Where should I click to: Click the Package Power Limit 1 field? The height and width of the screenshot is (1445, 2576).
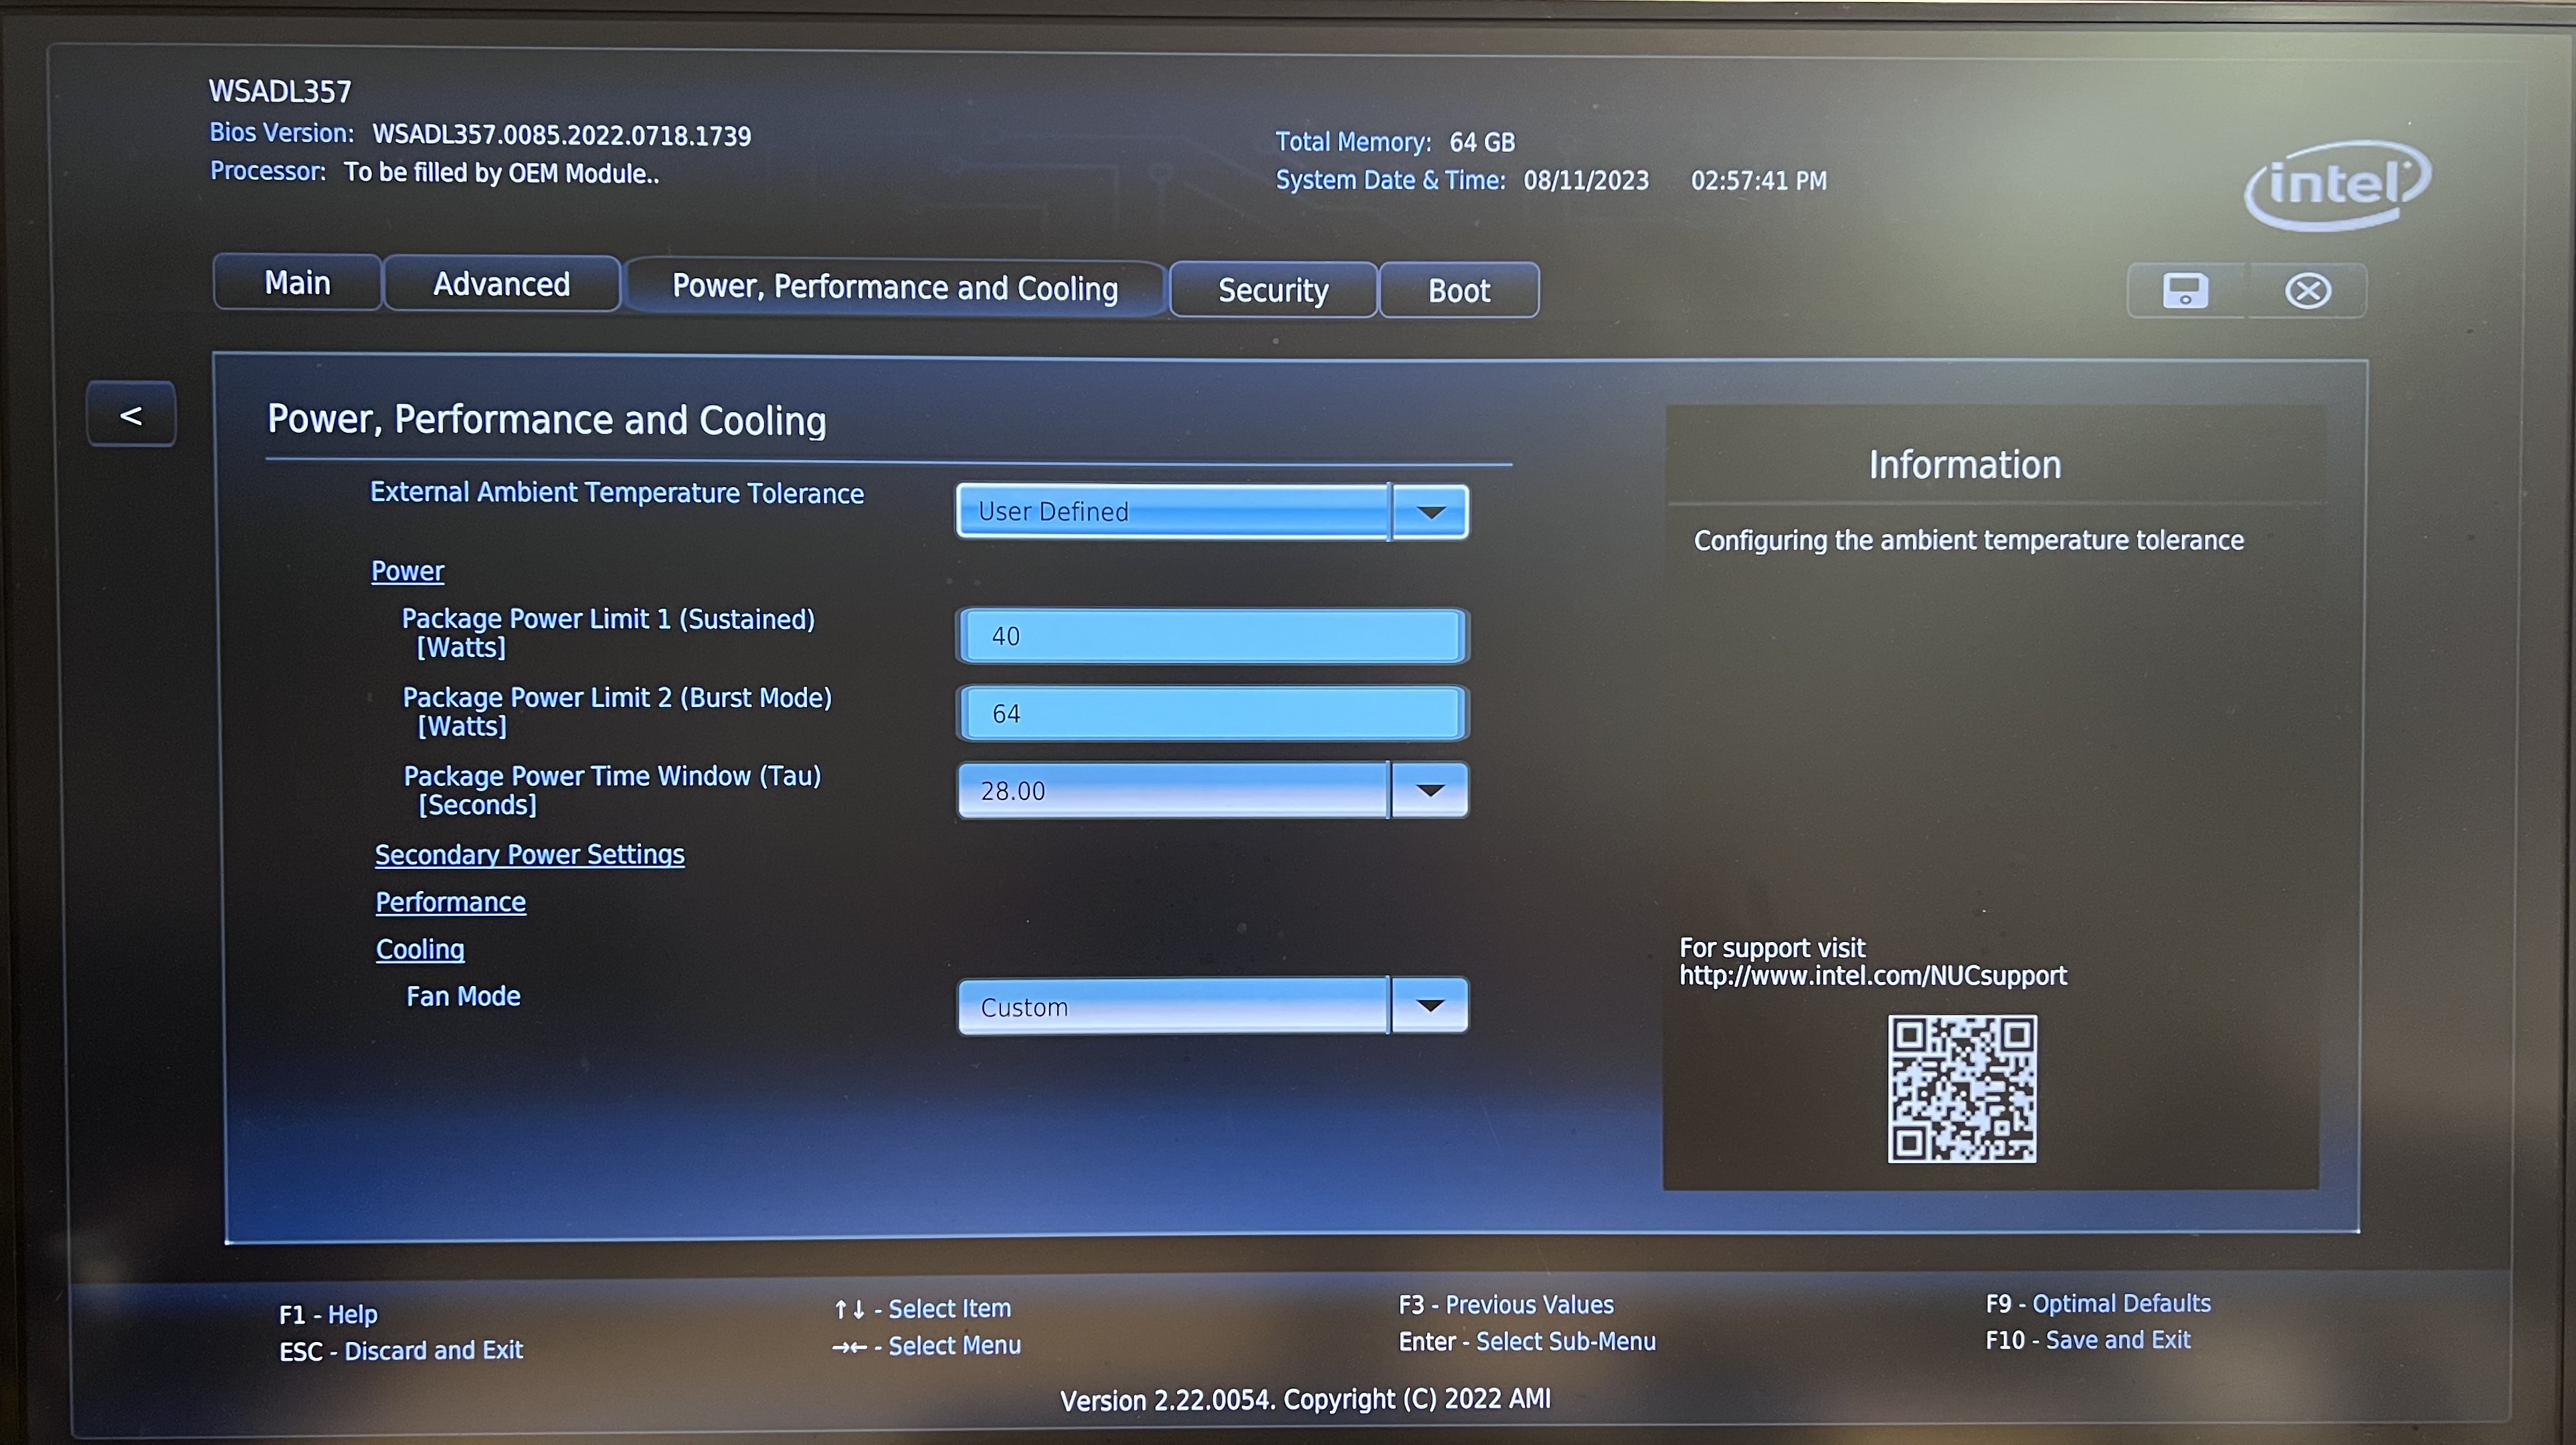click(x=1211, y=636)
